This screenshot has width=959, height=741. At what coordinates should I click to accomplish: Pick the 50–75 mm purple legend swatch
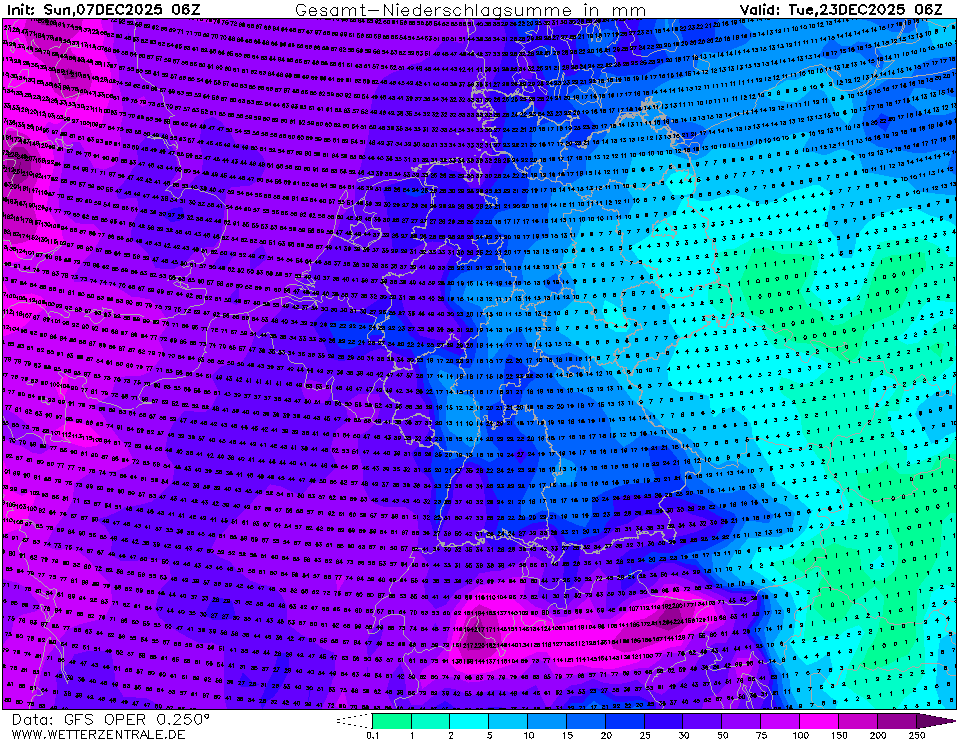click(742, 720)
